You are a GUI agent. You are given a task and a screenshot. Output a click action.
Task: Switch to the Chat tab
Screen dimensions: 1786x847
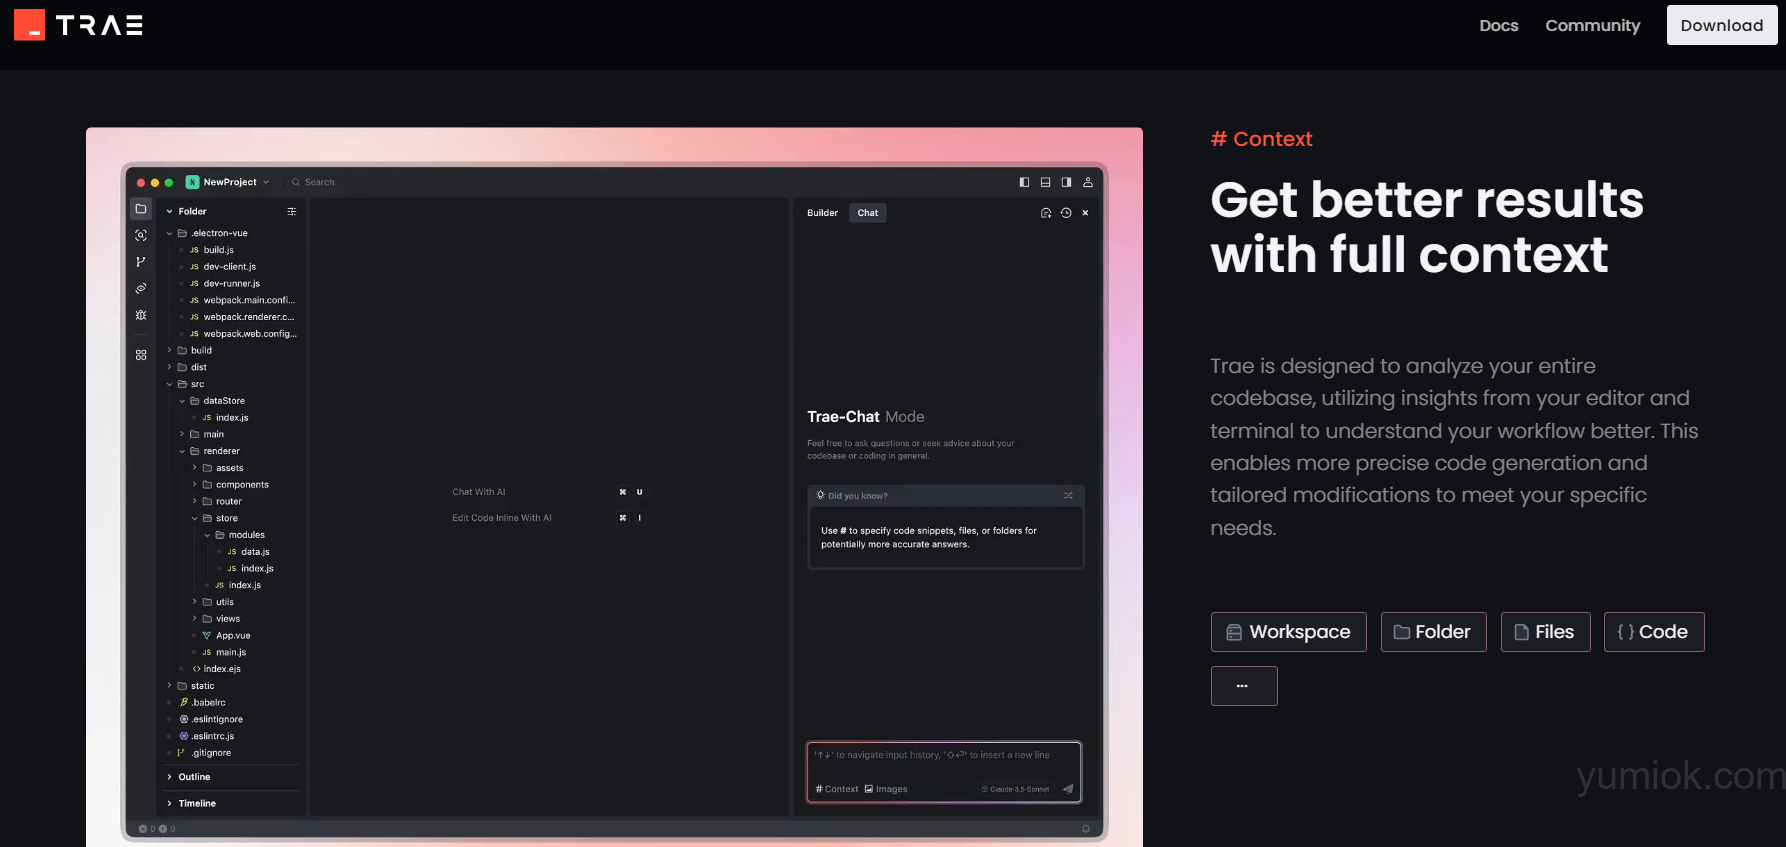point(868,213)
